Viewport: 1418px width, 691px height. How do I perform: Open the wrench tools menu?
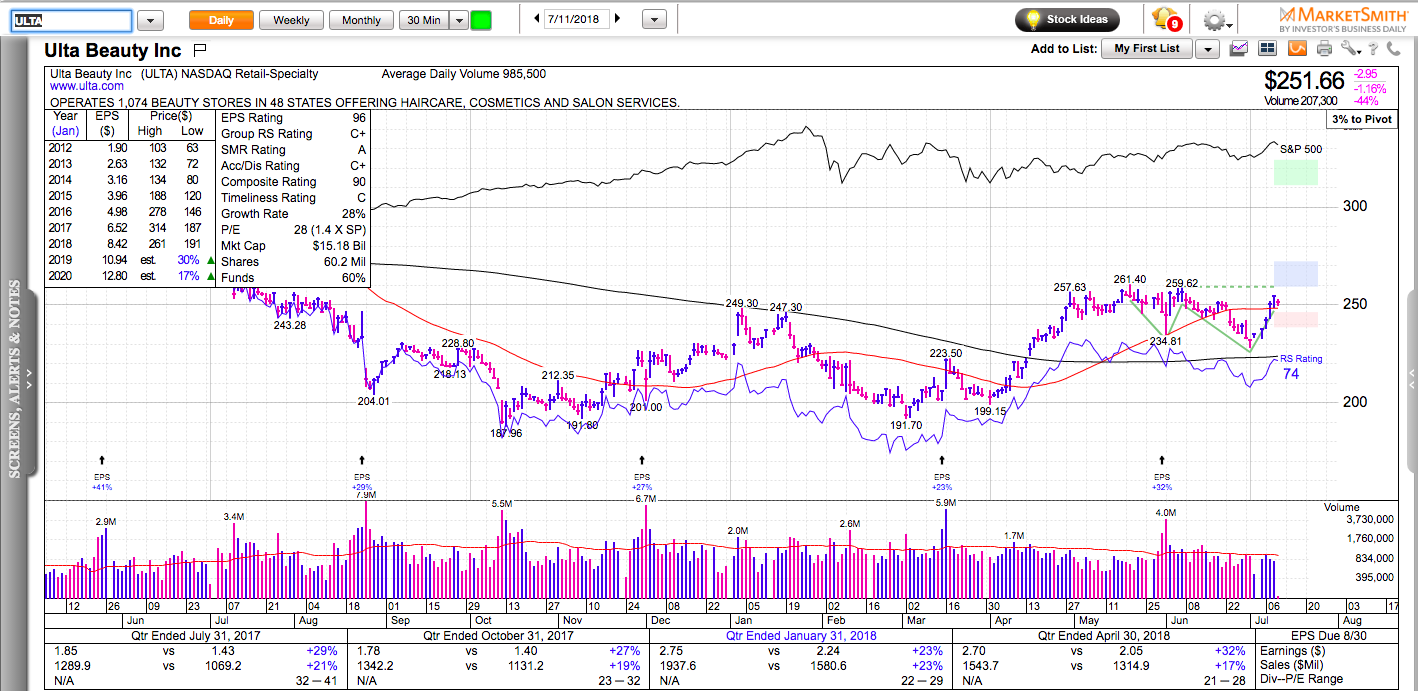pos(1350,48)
